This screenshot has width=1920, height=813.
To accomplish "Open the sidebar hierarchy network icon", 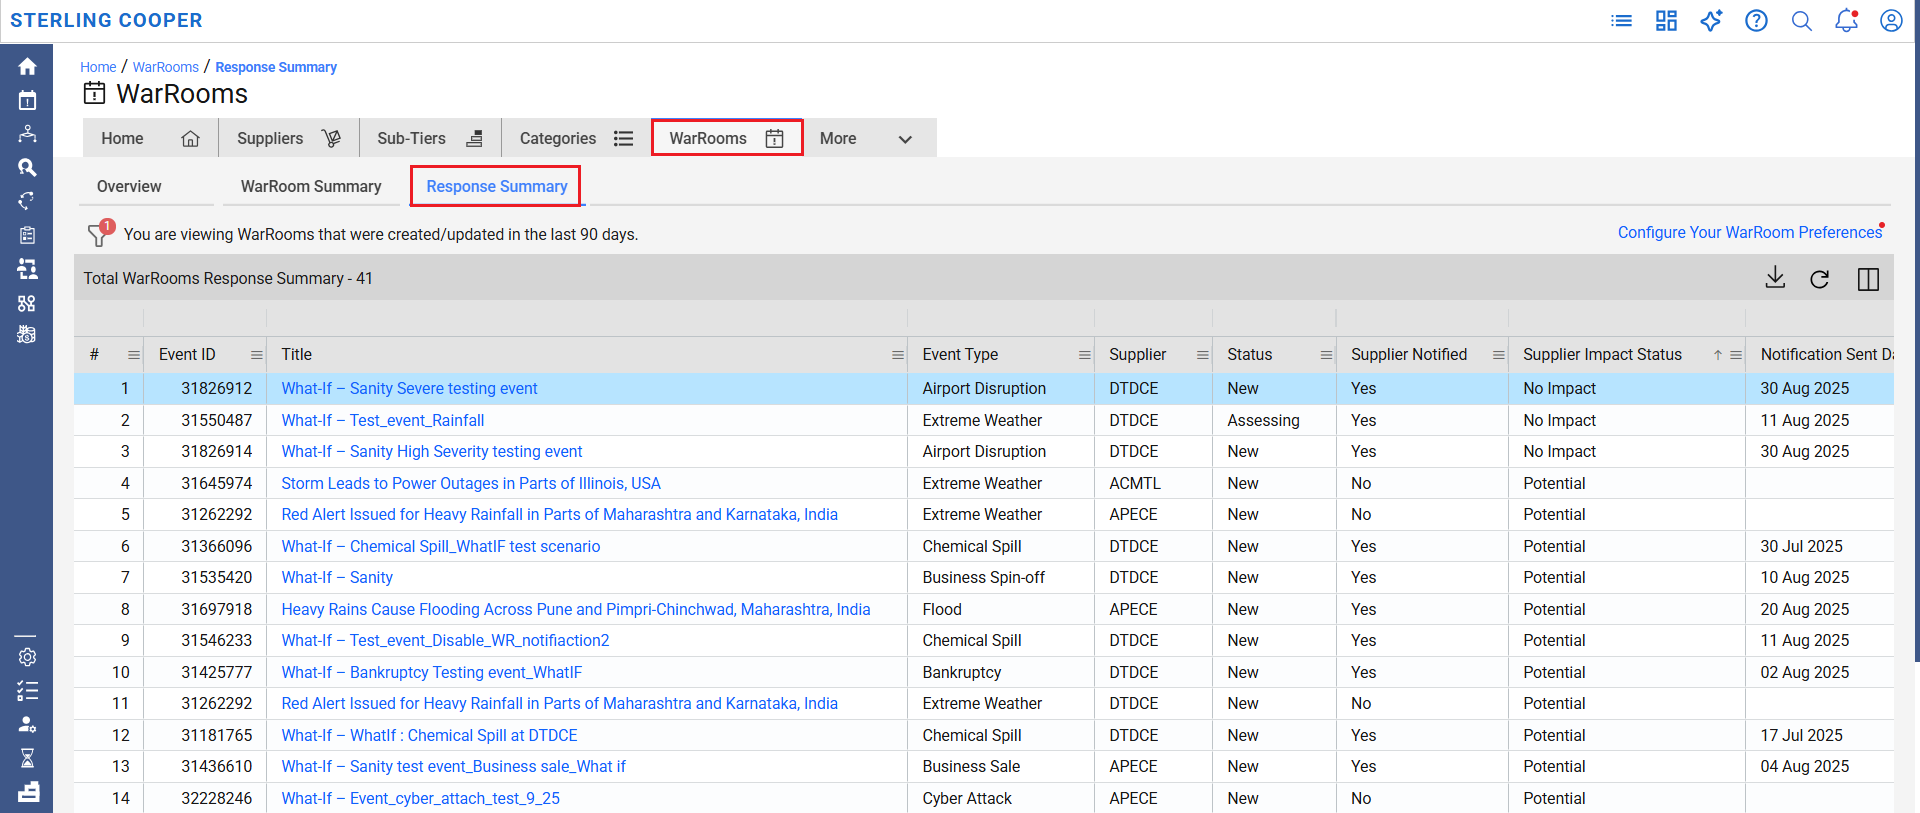I will (x=27, y=133).
